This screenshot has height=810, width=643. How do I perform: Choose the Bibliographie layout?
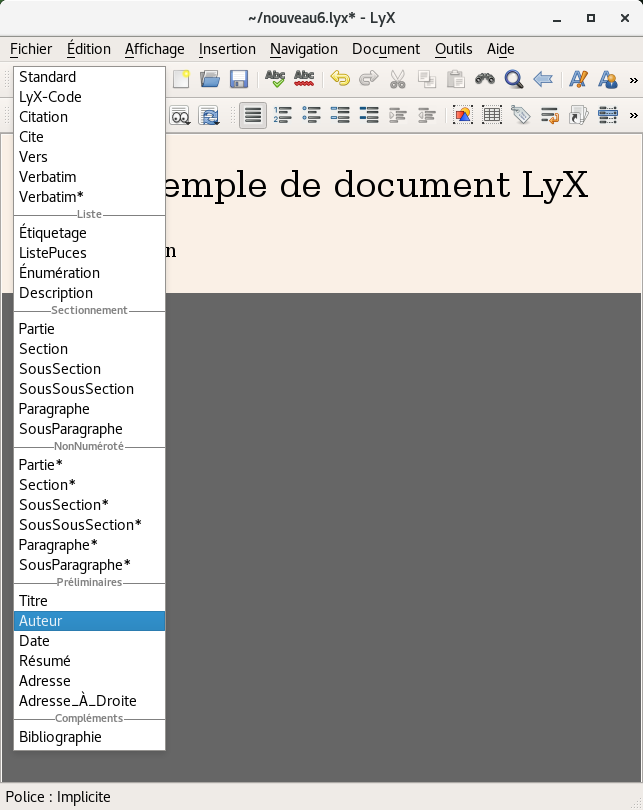click(89, 737)
